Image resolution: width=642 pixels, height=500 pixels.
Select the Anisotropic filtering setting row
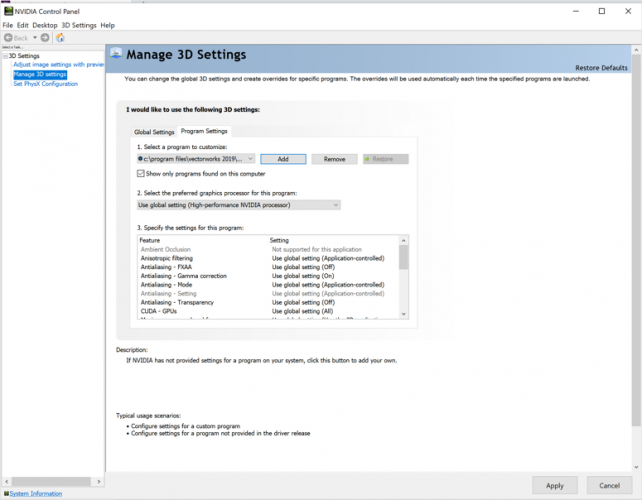(x=167, y=258)
